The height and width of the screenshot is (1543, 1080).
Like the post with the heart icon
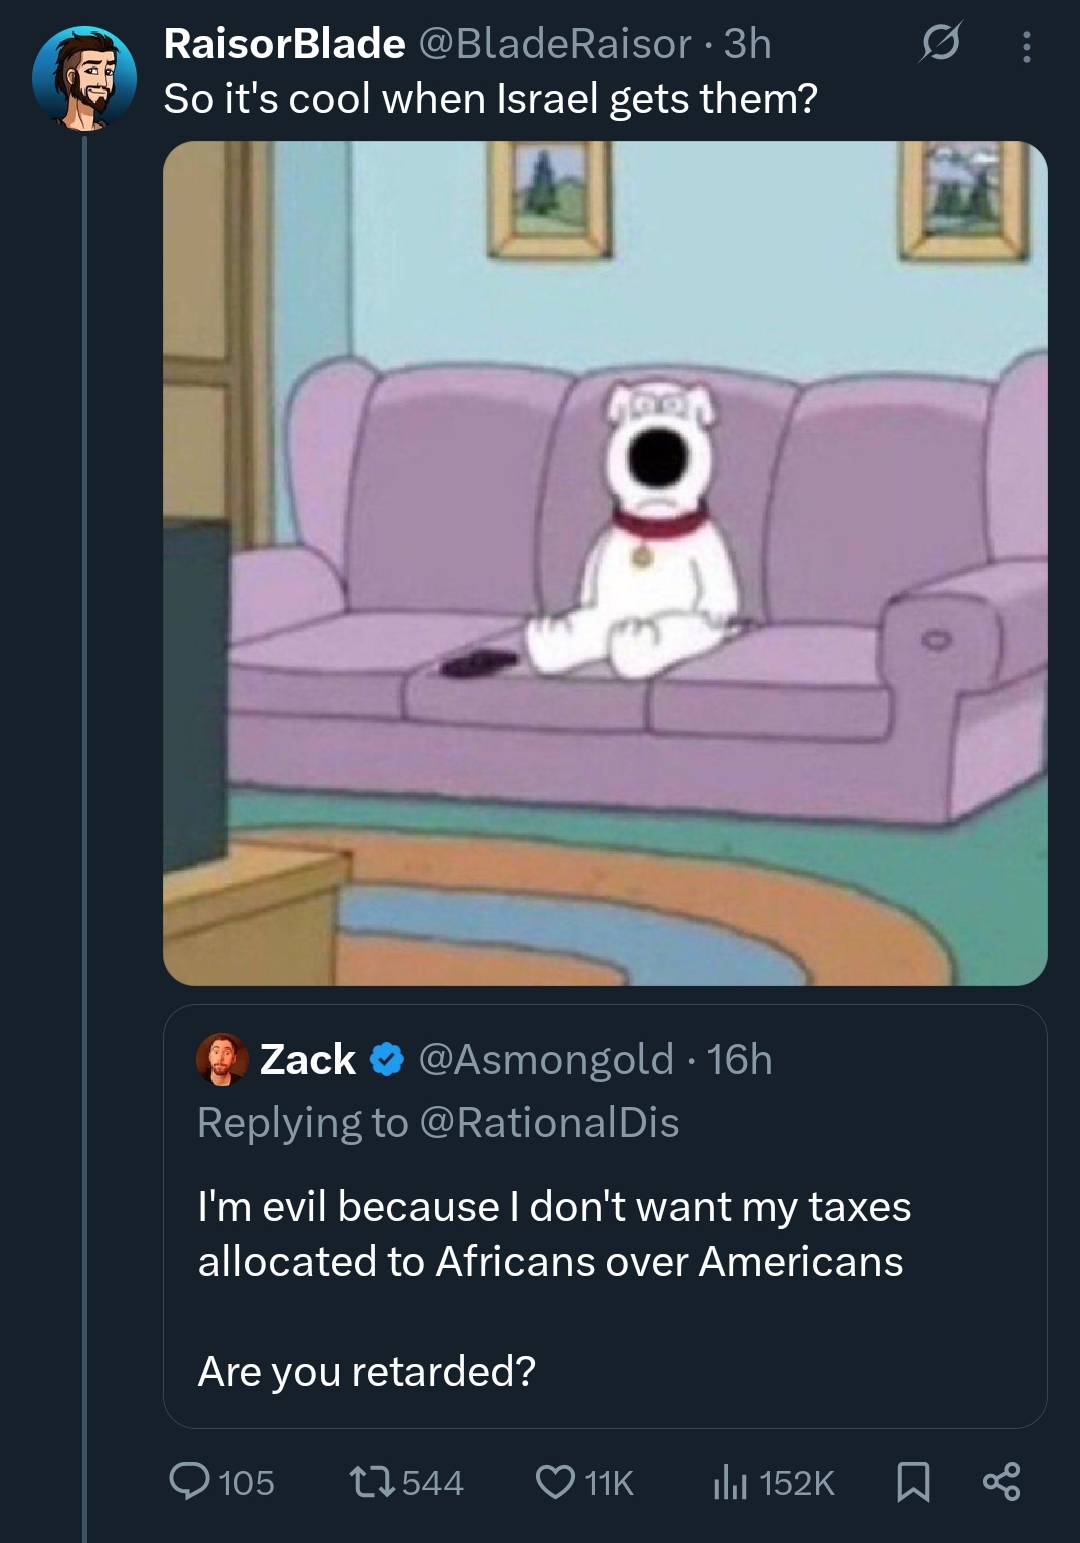[x=555, y=1482]
